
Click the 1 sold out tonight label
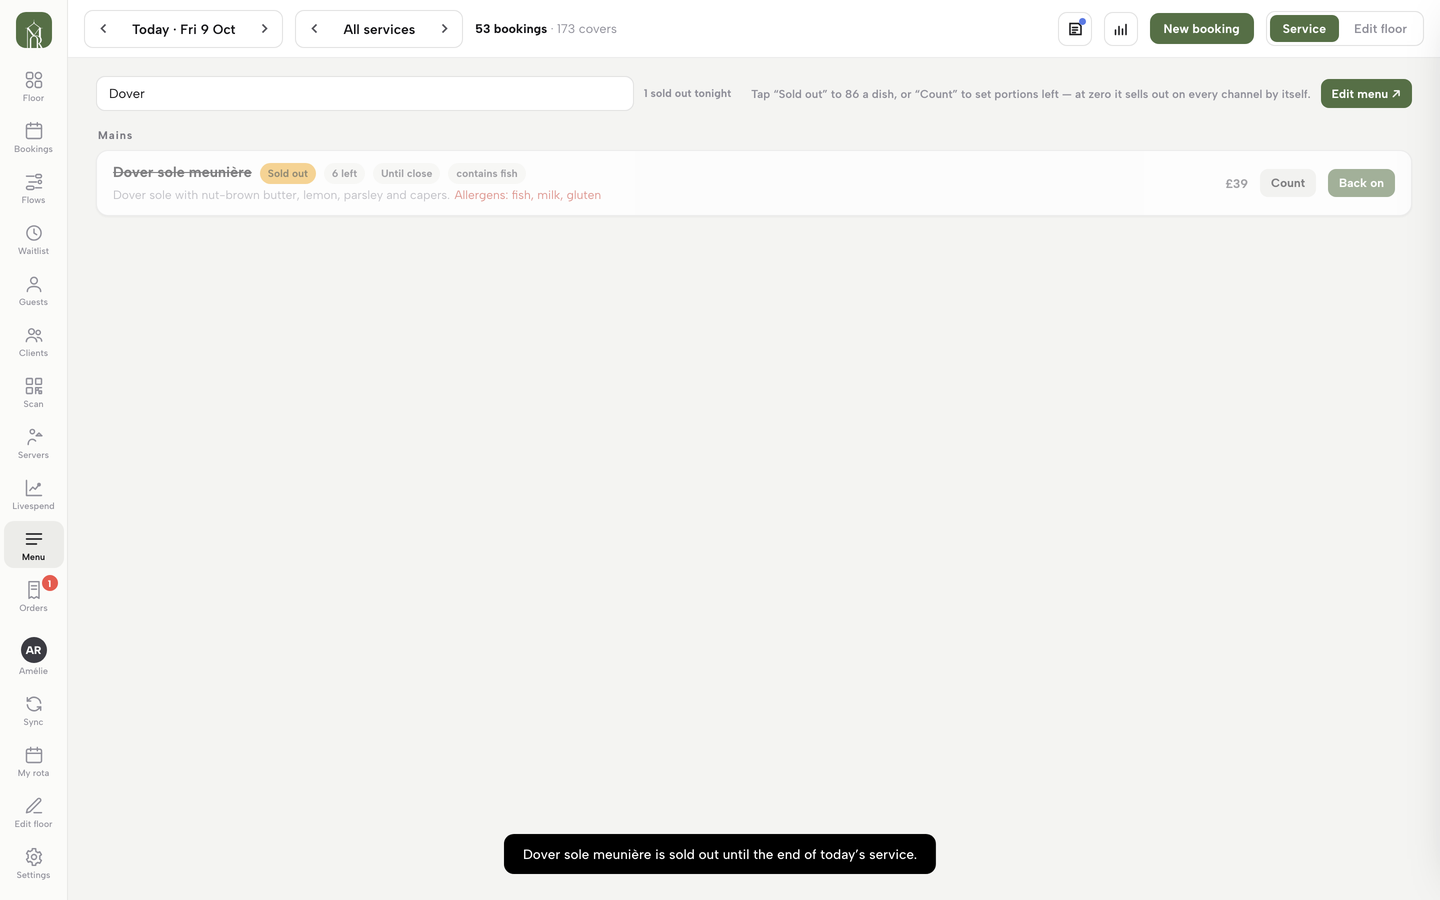[x=687, y=94]
